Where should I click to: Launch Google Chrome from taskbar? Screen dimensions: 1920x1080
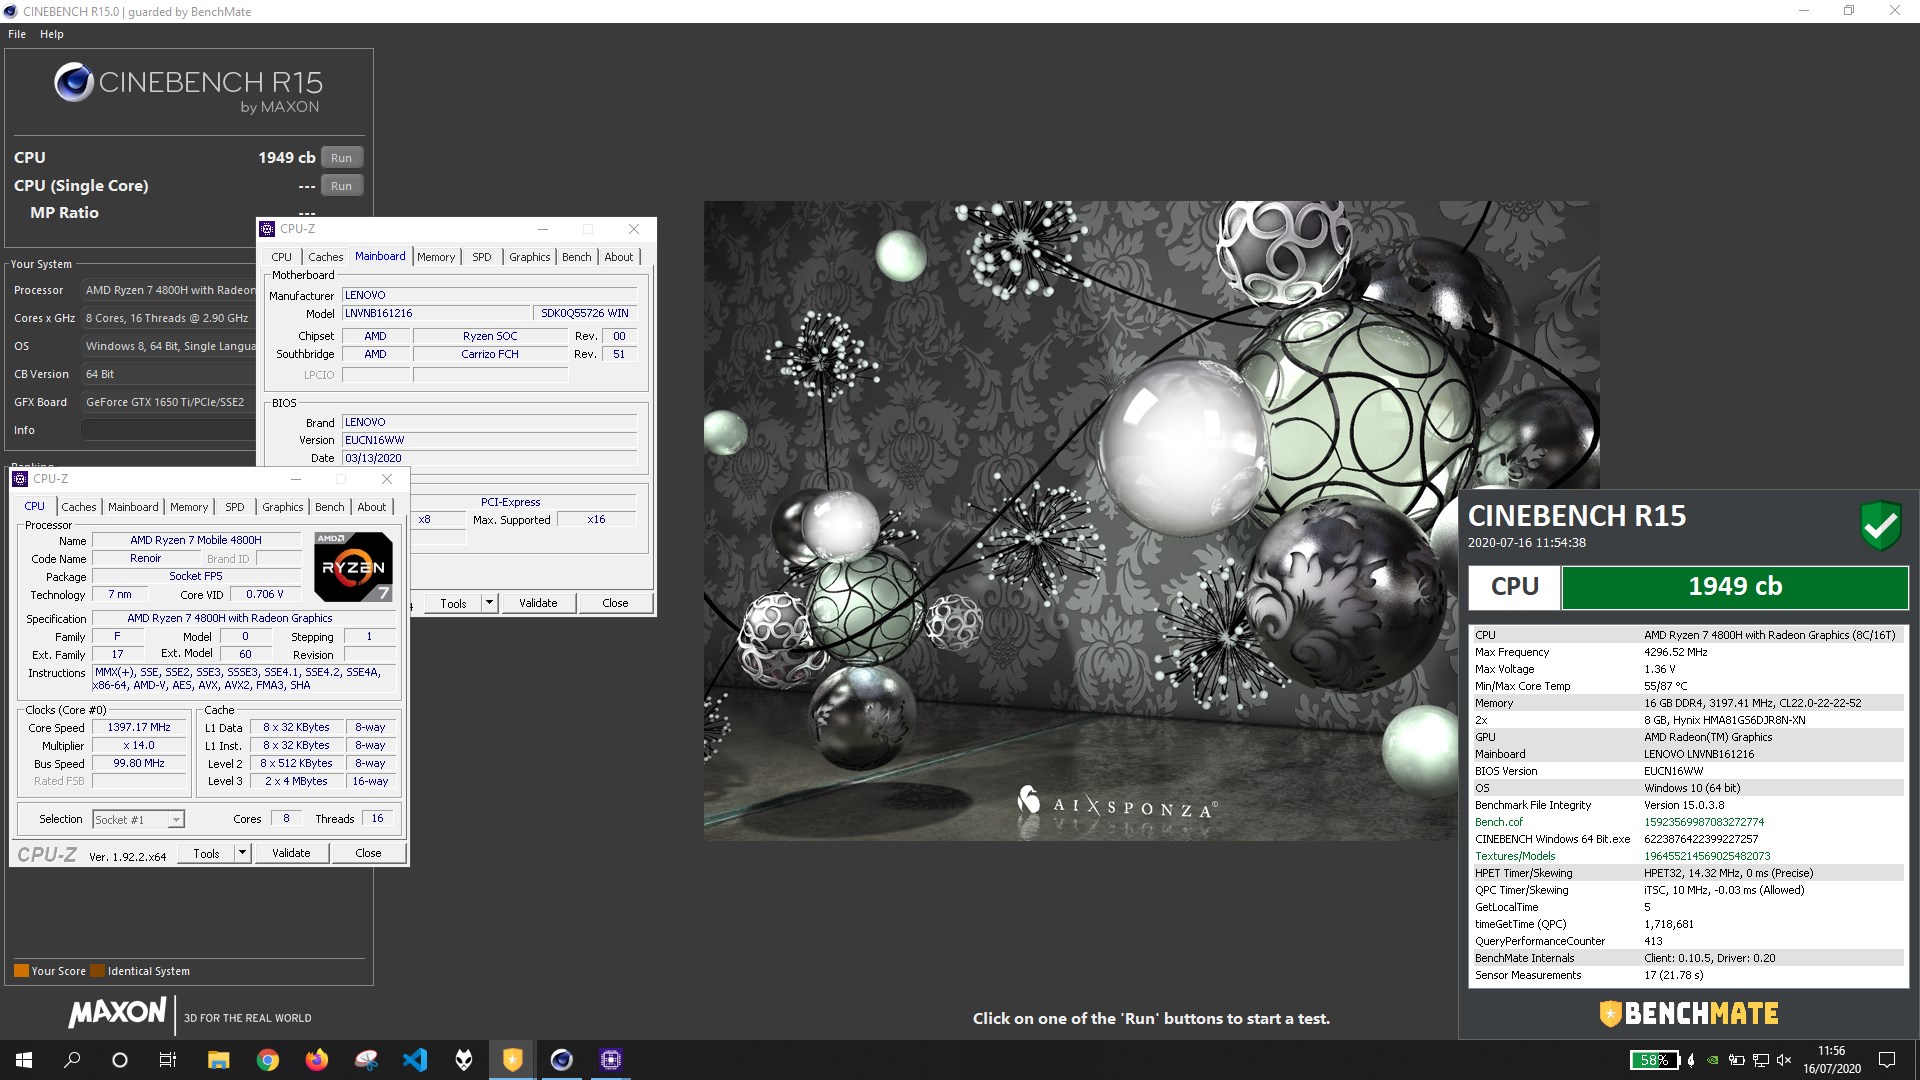coord(267,1060)
